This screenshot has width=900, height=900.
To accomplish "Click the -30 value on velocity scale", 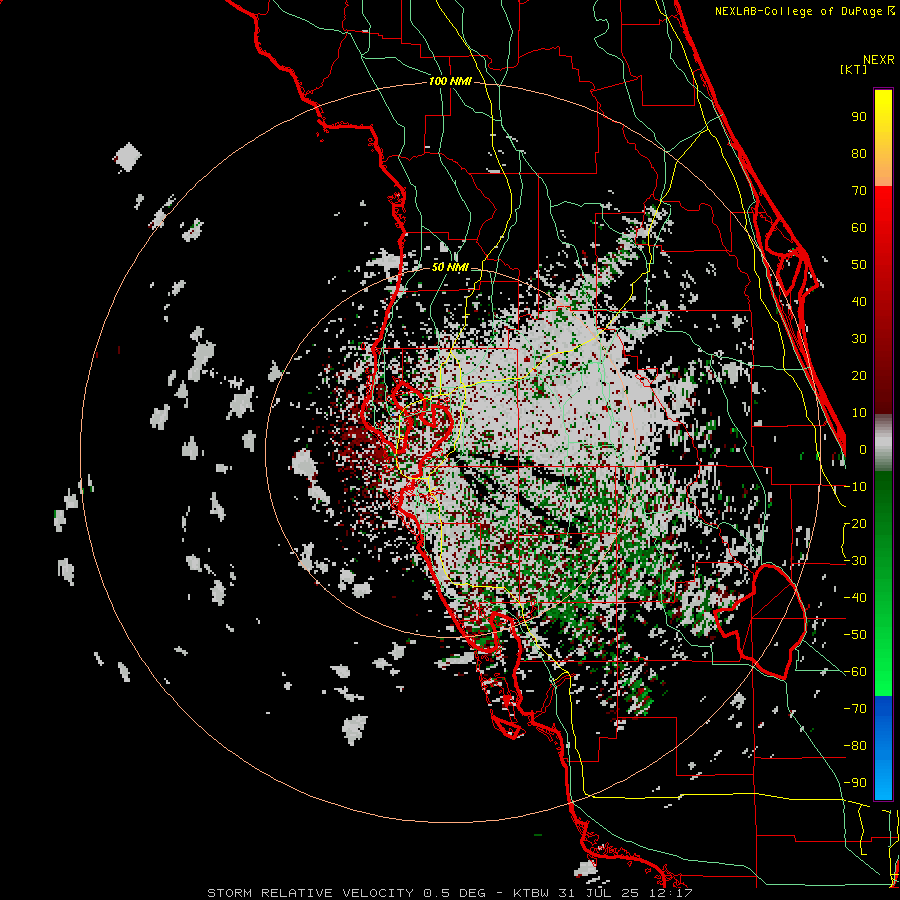I will [855, 561].
